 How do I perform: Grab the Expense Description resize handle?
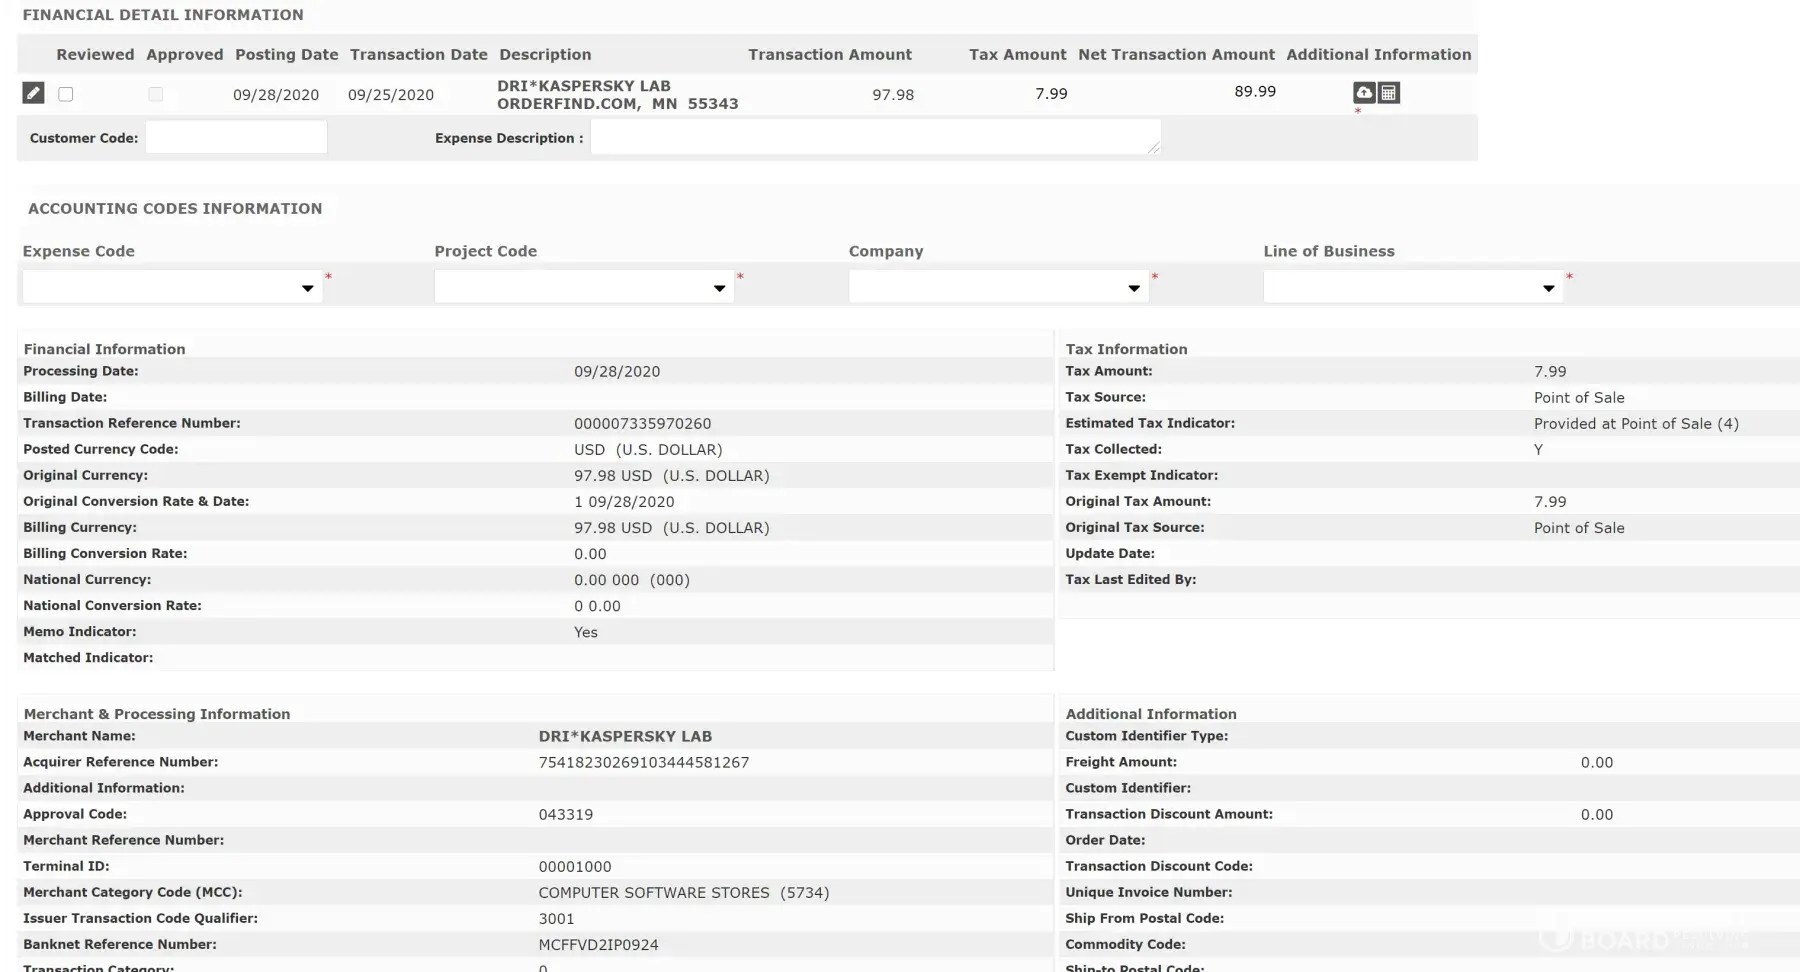(x=1154, y=148)
